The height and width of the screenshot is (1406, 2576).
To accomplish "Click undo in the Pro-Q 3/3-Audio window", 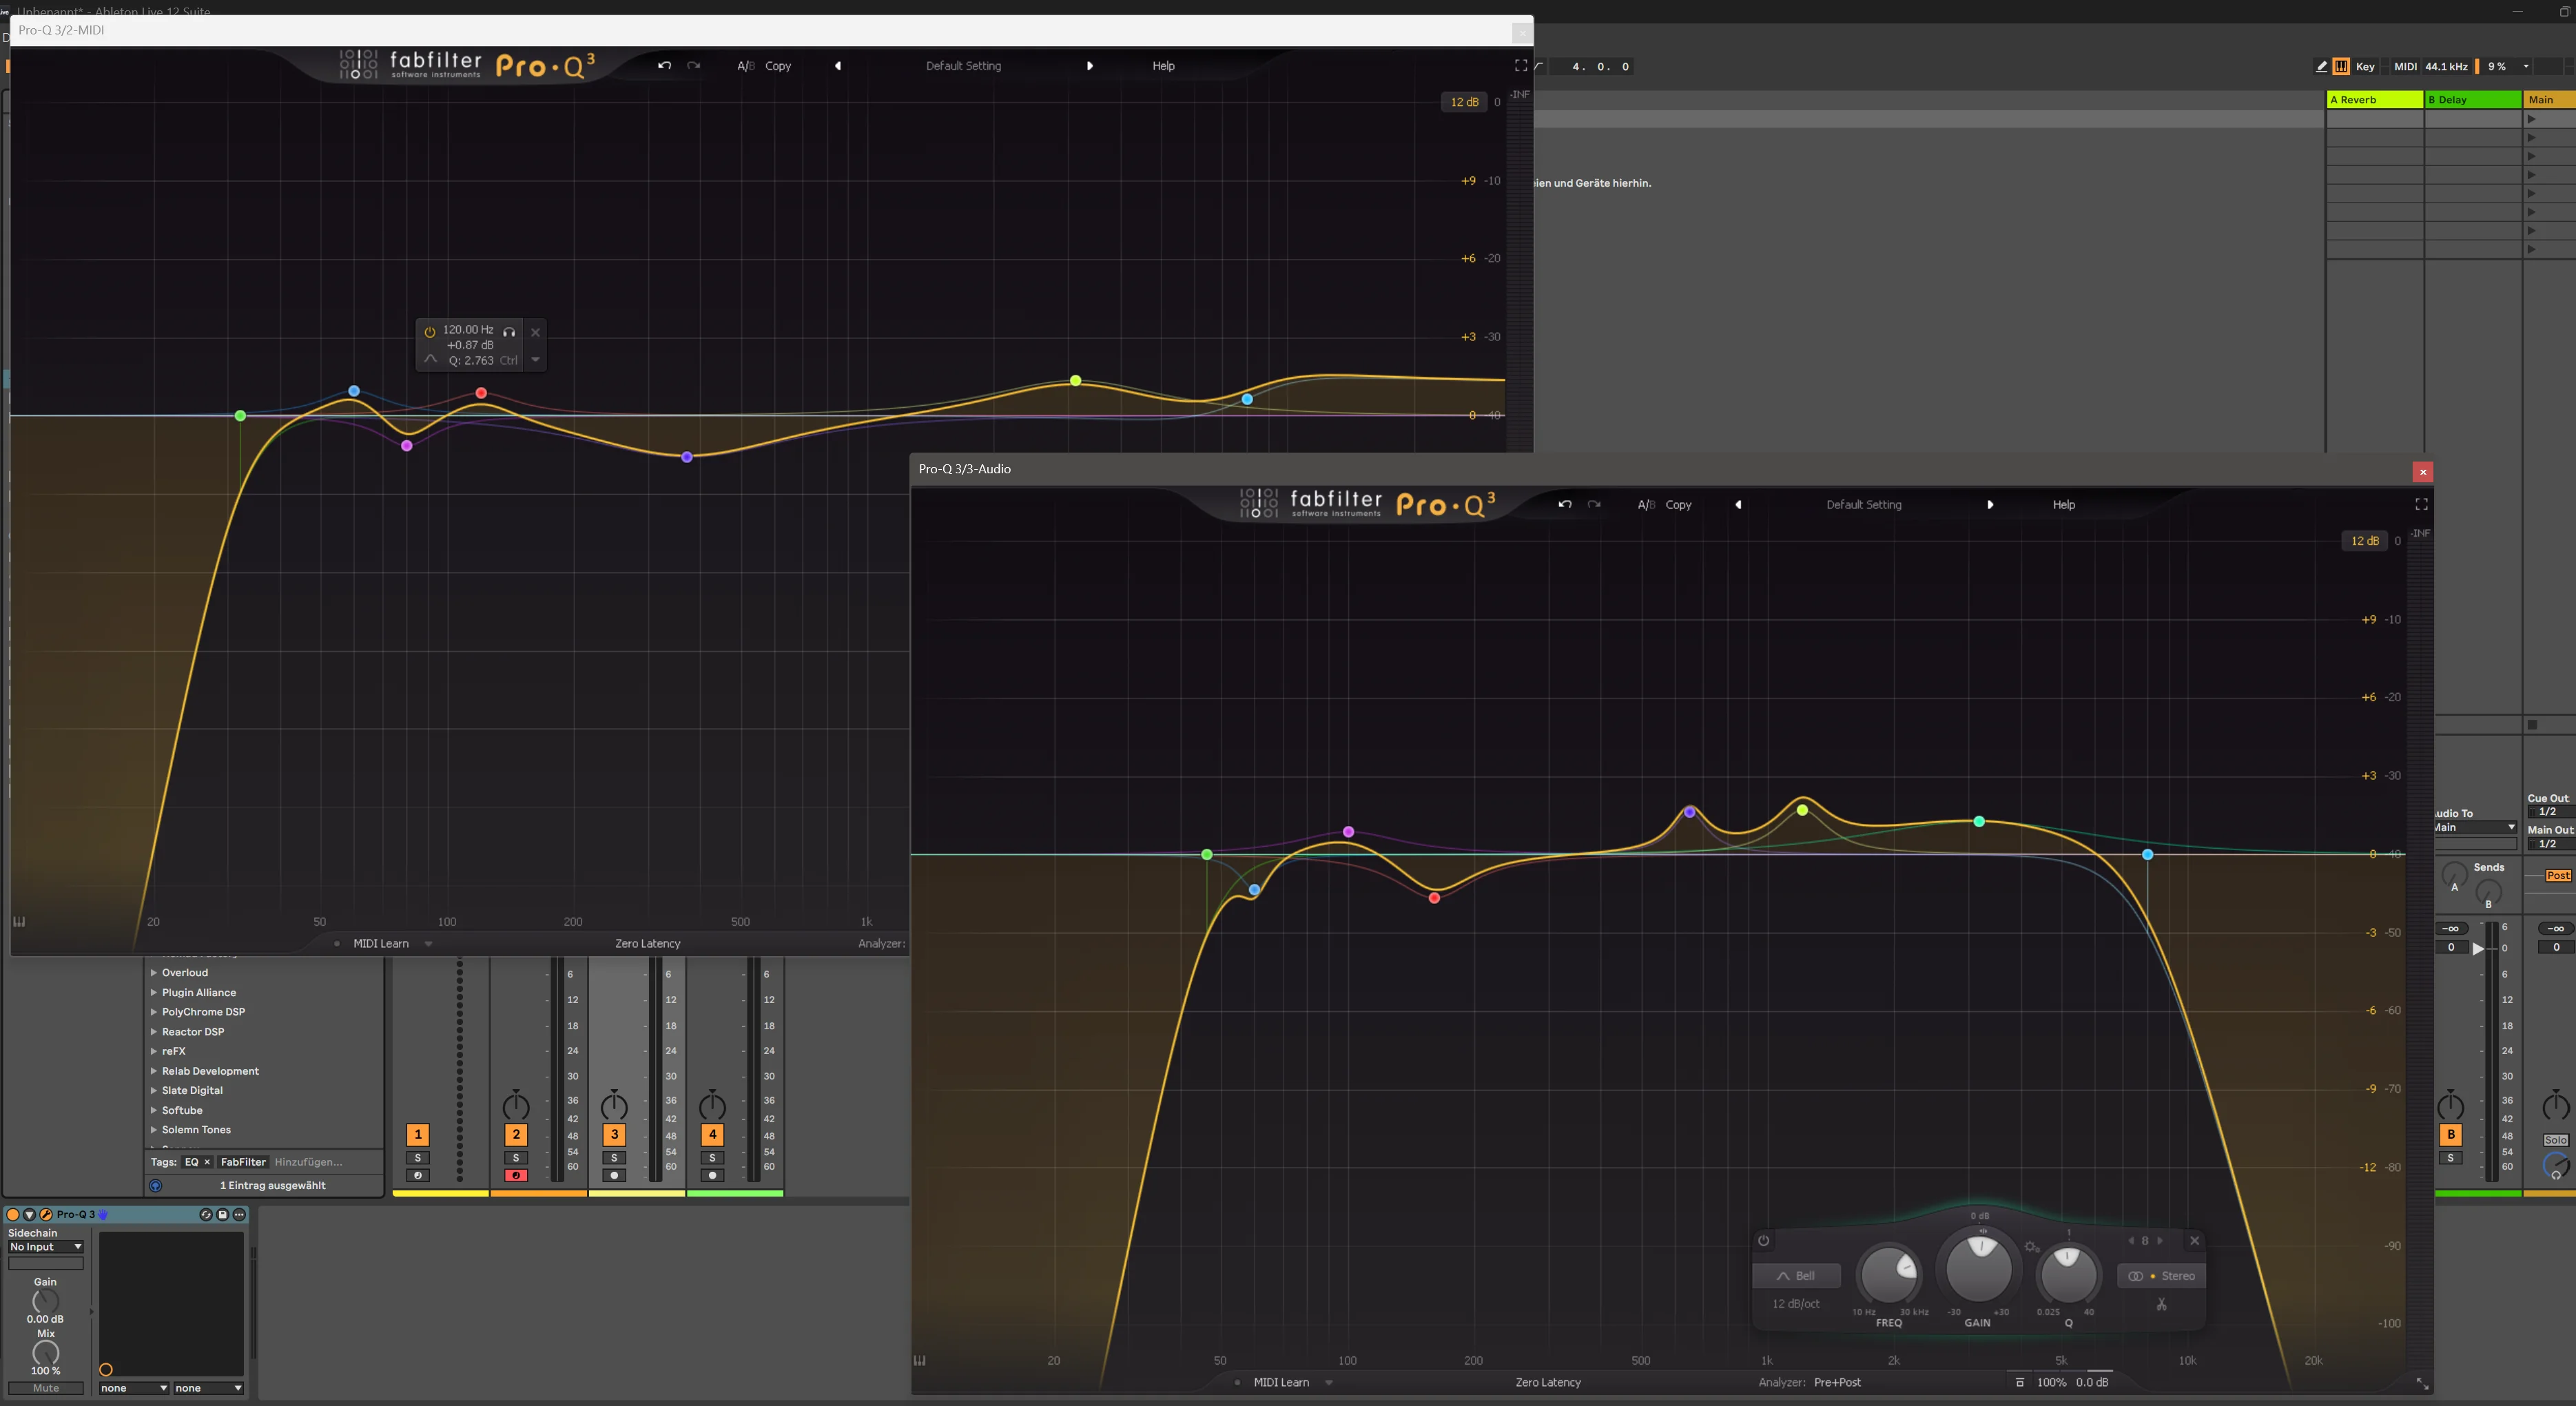I will pos(1565,504).
